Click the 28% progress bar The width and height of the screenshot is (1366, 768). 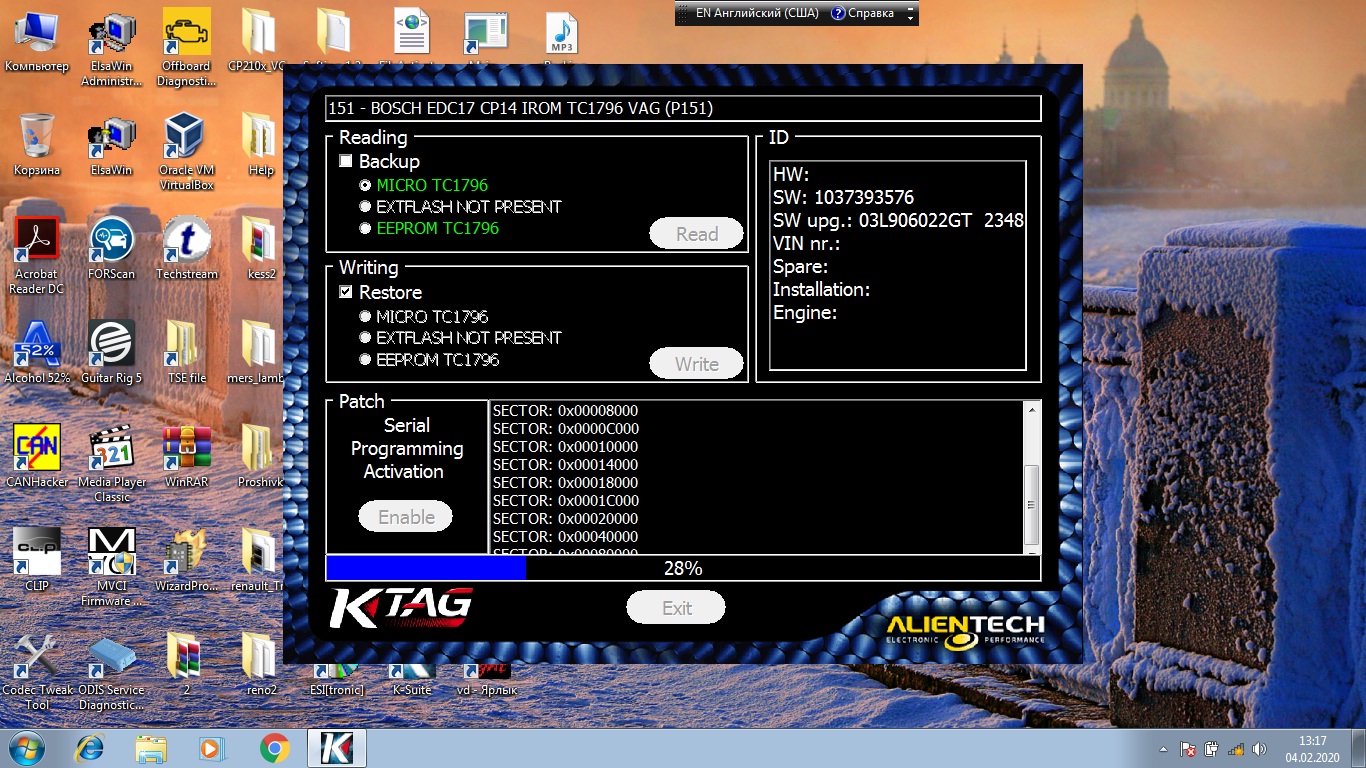[683, 568]
